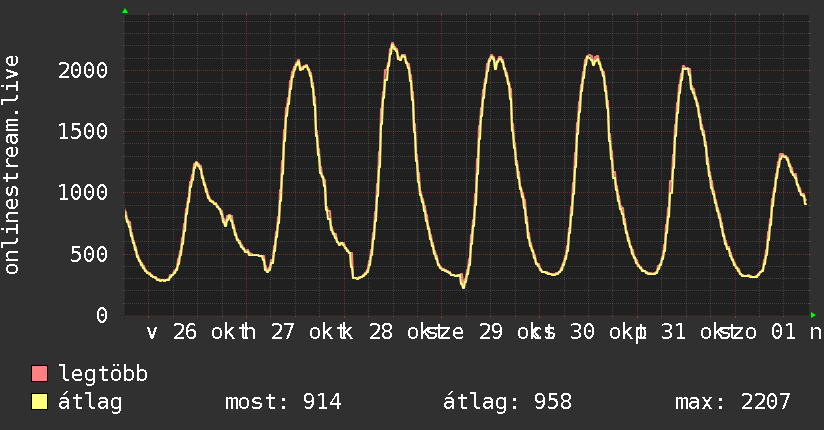Click the 'max: 2207' statistic
Viewport: 824px width, 430px height.
(733, 402)
